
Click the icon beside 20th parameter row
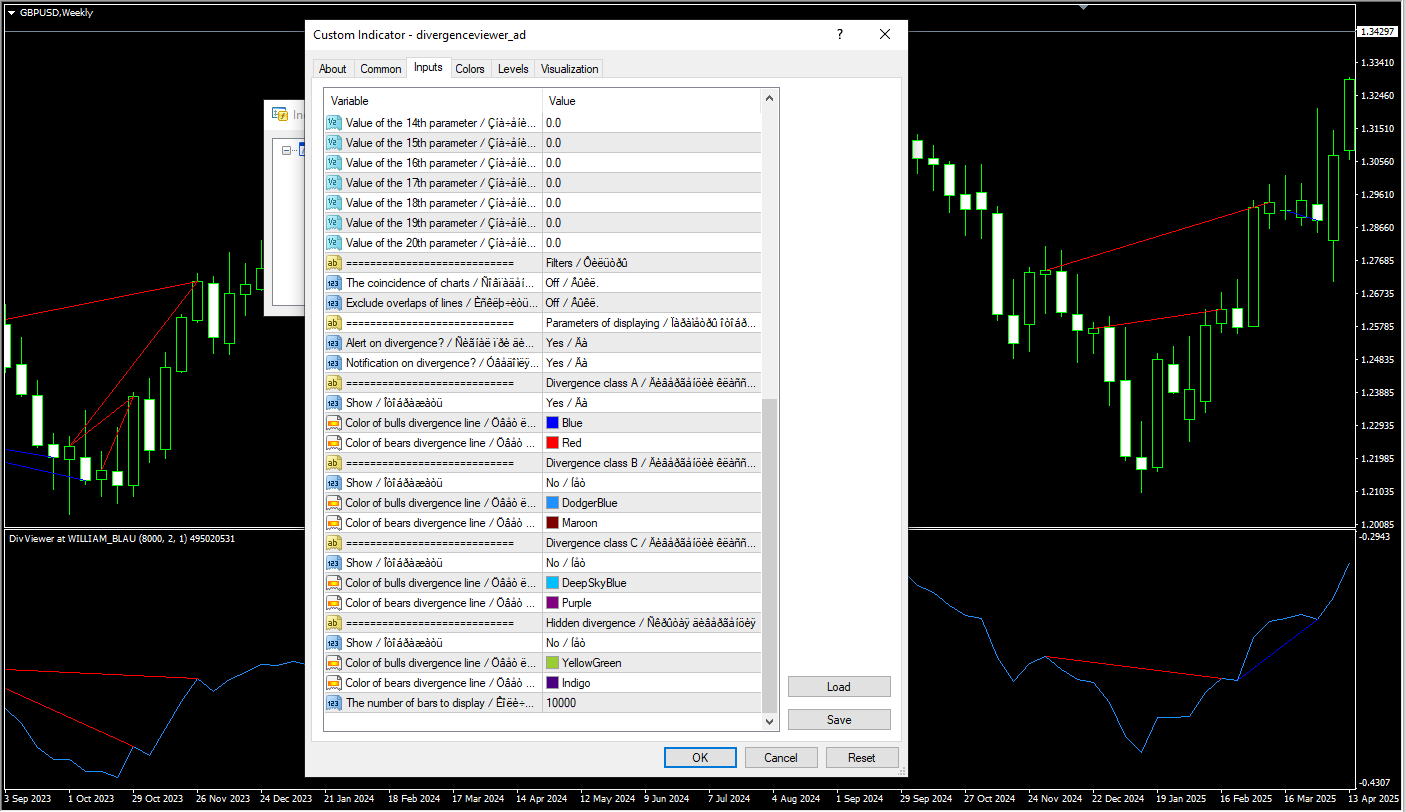(333, 243)
